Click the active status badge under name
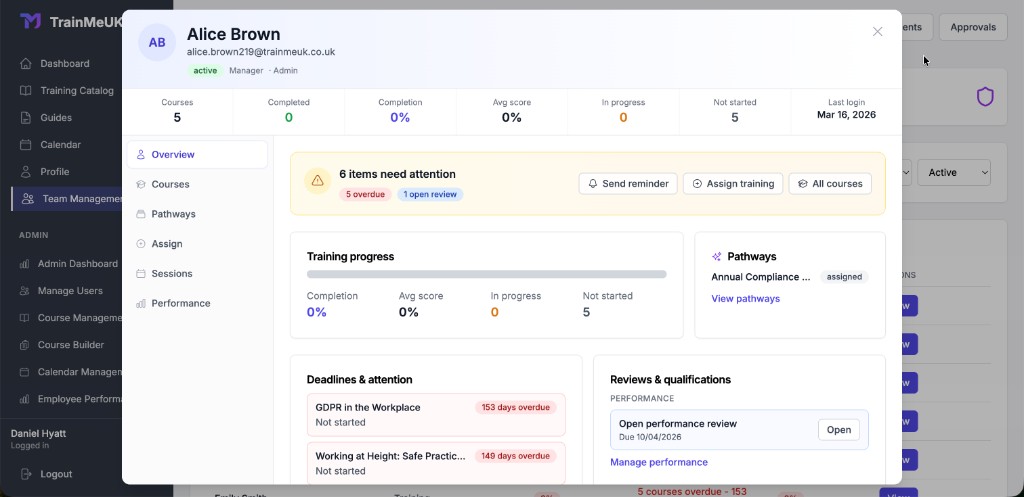This screenshot has height=497, width=1024. pos(205,71)
